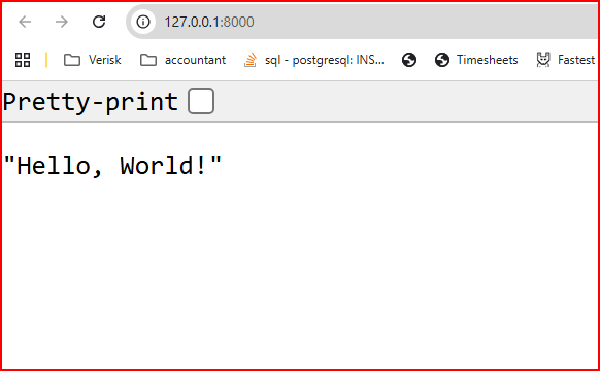Open the apps grid icon in bookmarks bar

[x=22, y=60]
